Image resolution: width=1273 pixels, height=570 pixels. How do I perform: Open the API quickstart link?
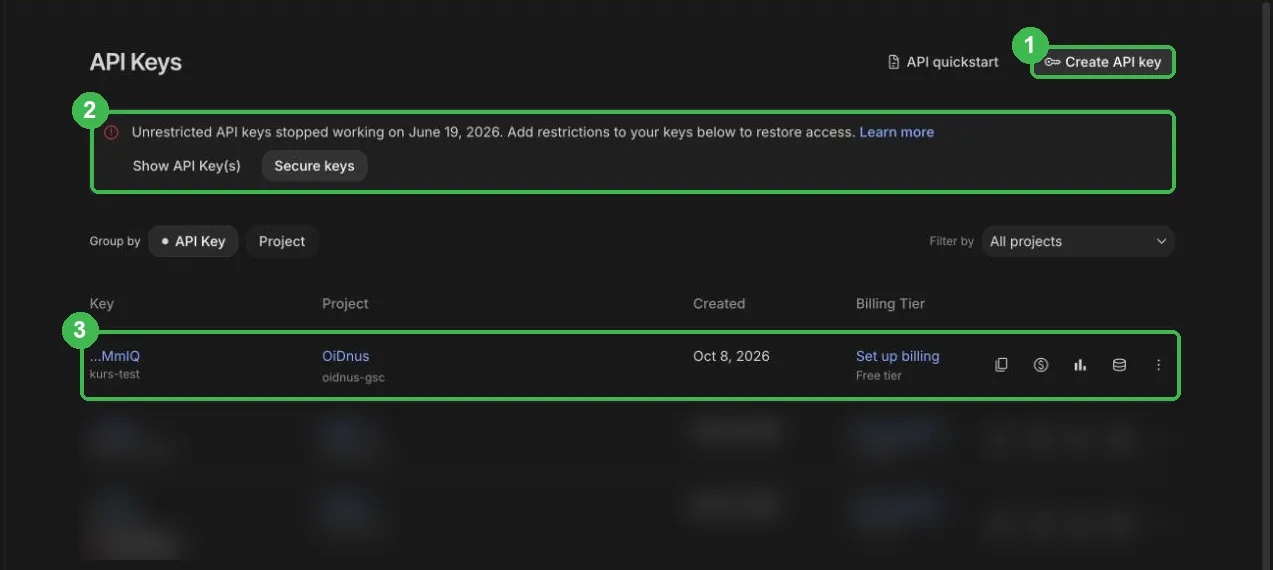coord(943,62)
